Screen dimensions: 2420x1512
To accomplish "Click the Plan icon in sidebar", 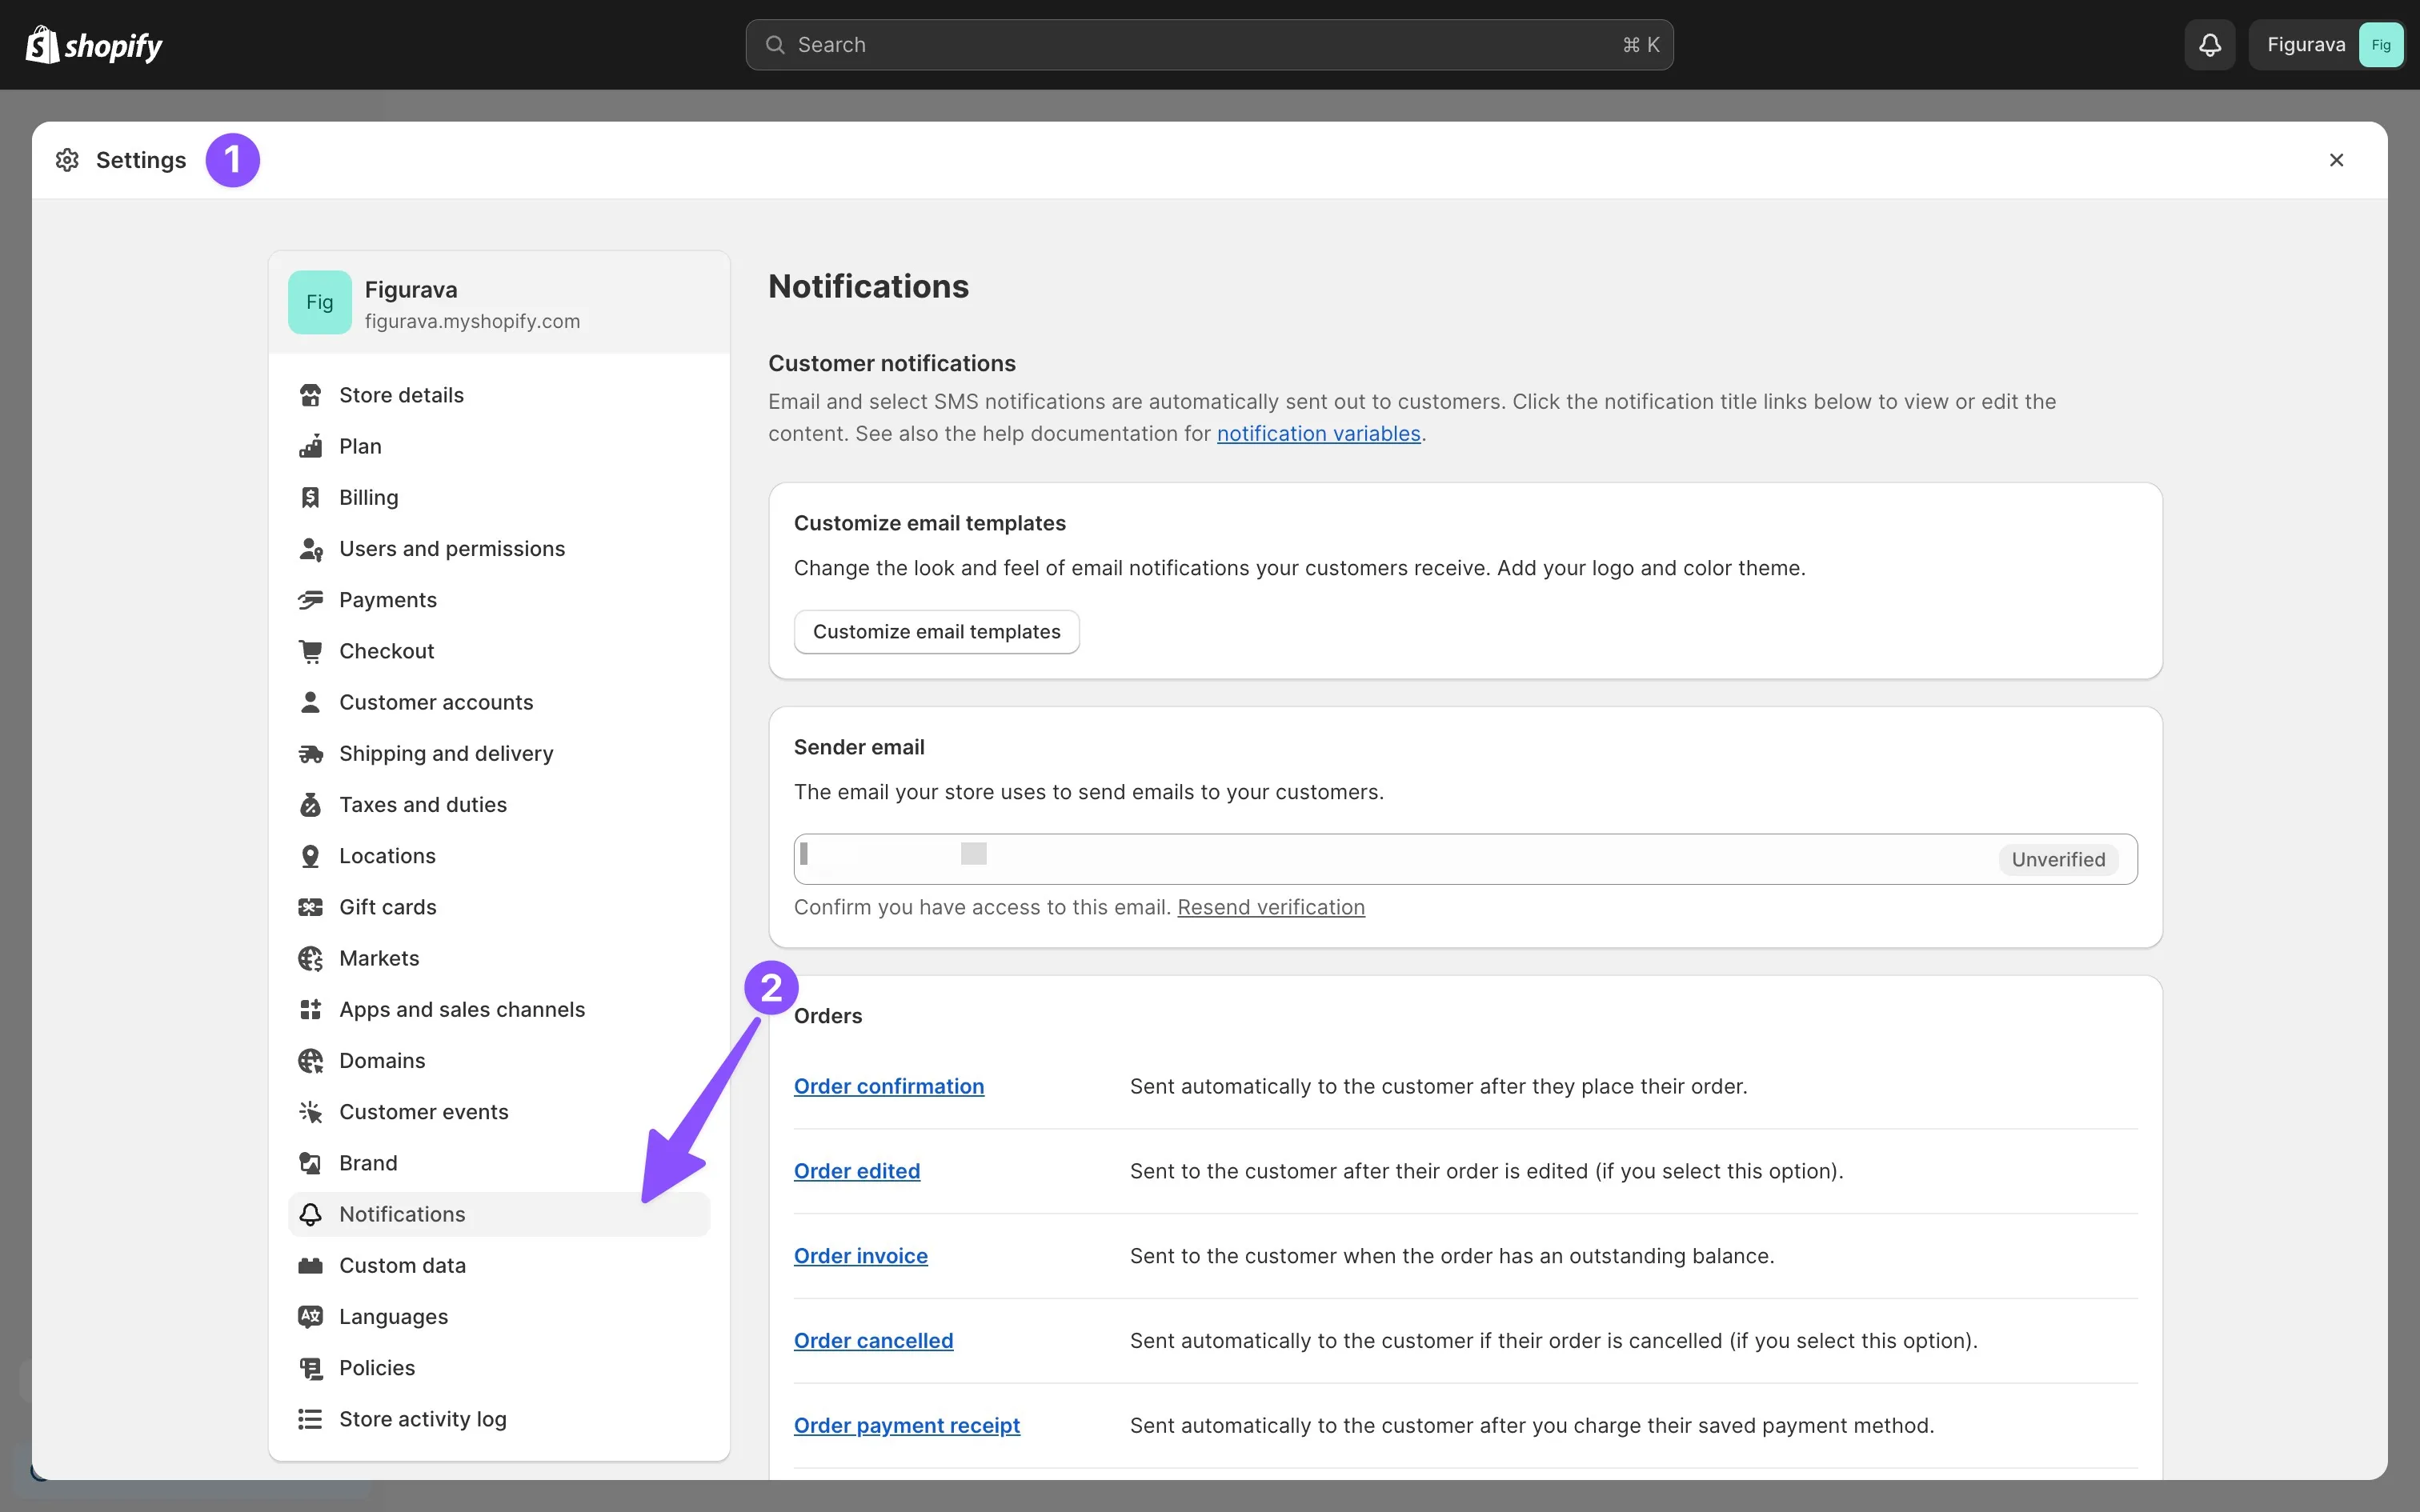I will 310,446.
